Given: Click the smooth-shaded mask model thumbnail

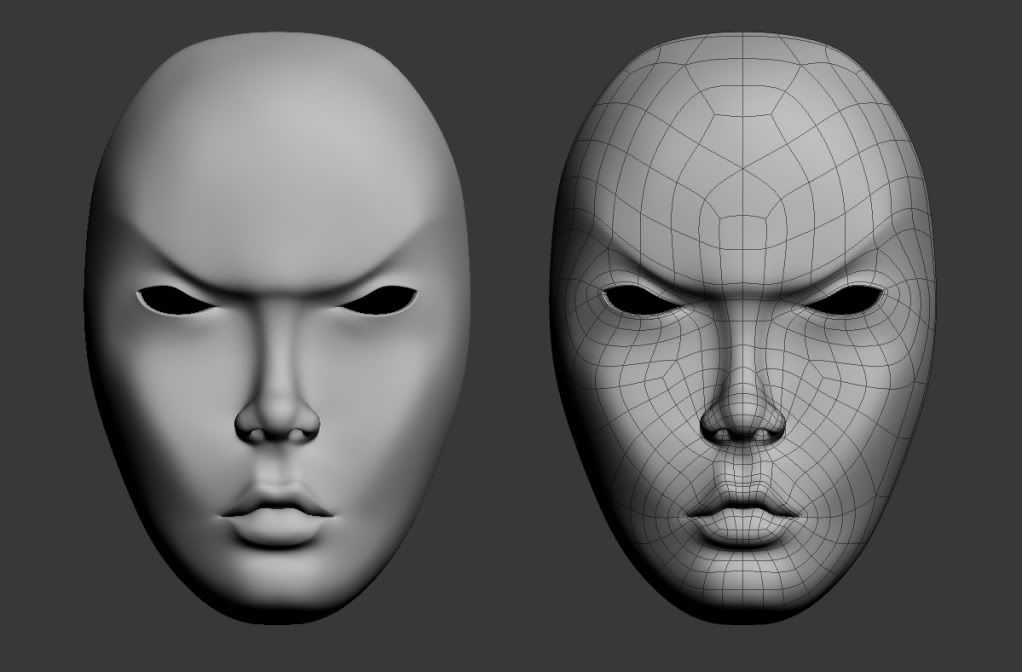Looking at the screenshot, I should 278,330.
